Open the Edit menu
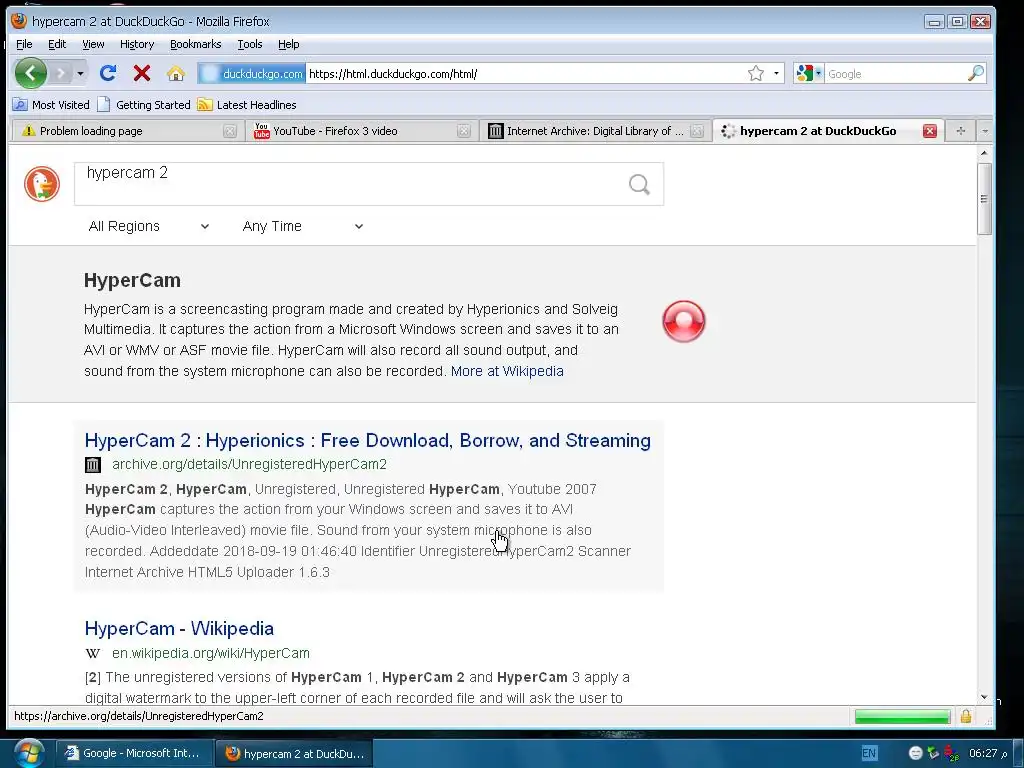Viewport: 1024px width, 768px height. 57,44
